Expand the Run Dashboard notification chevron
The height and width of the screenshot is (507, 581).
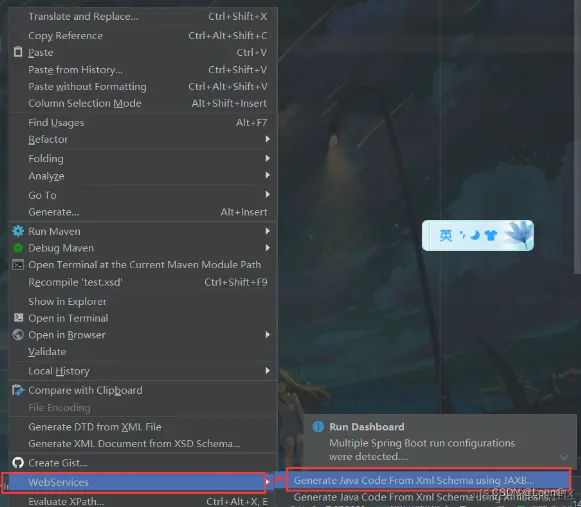564,457
